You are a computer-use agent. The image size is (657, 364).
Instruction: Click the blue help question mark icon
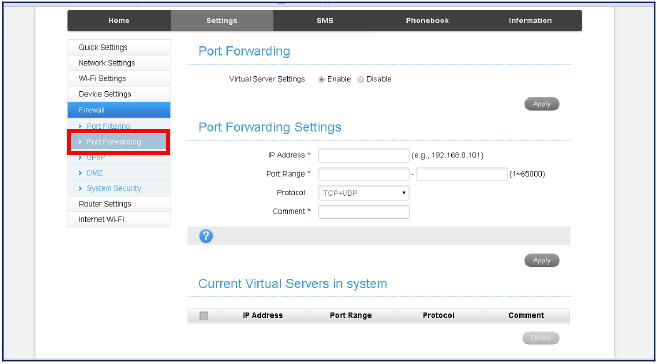coord(206,236)
